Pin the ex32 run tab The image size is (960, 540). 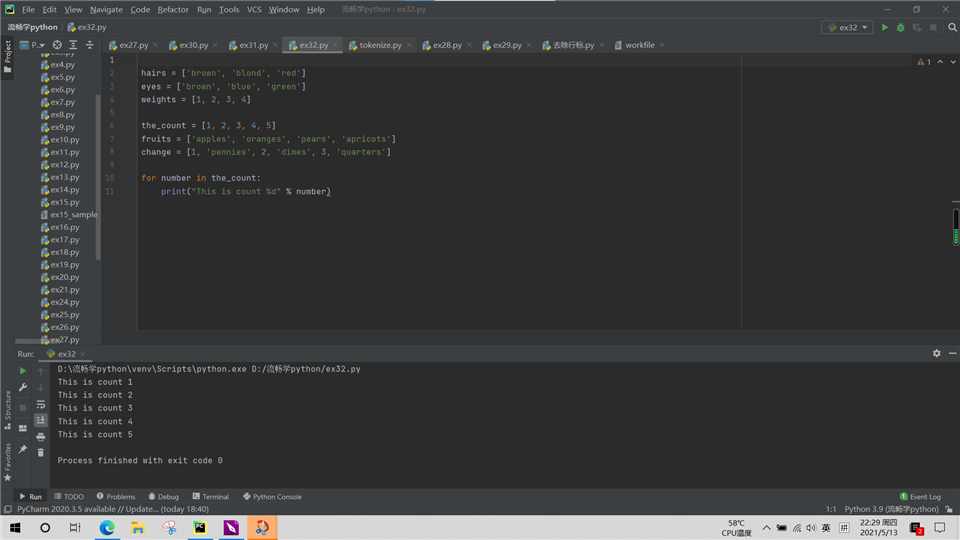23,449
